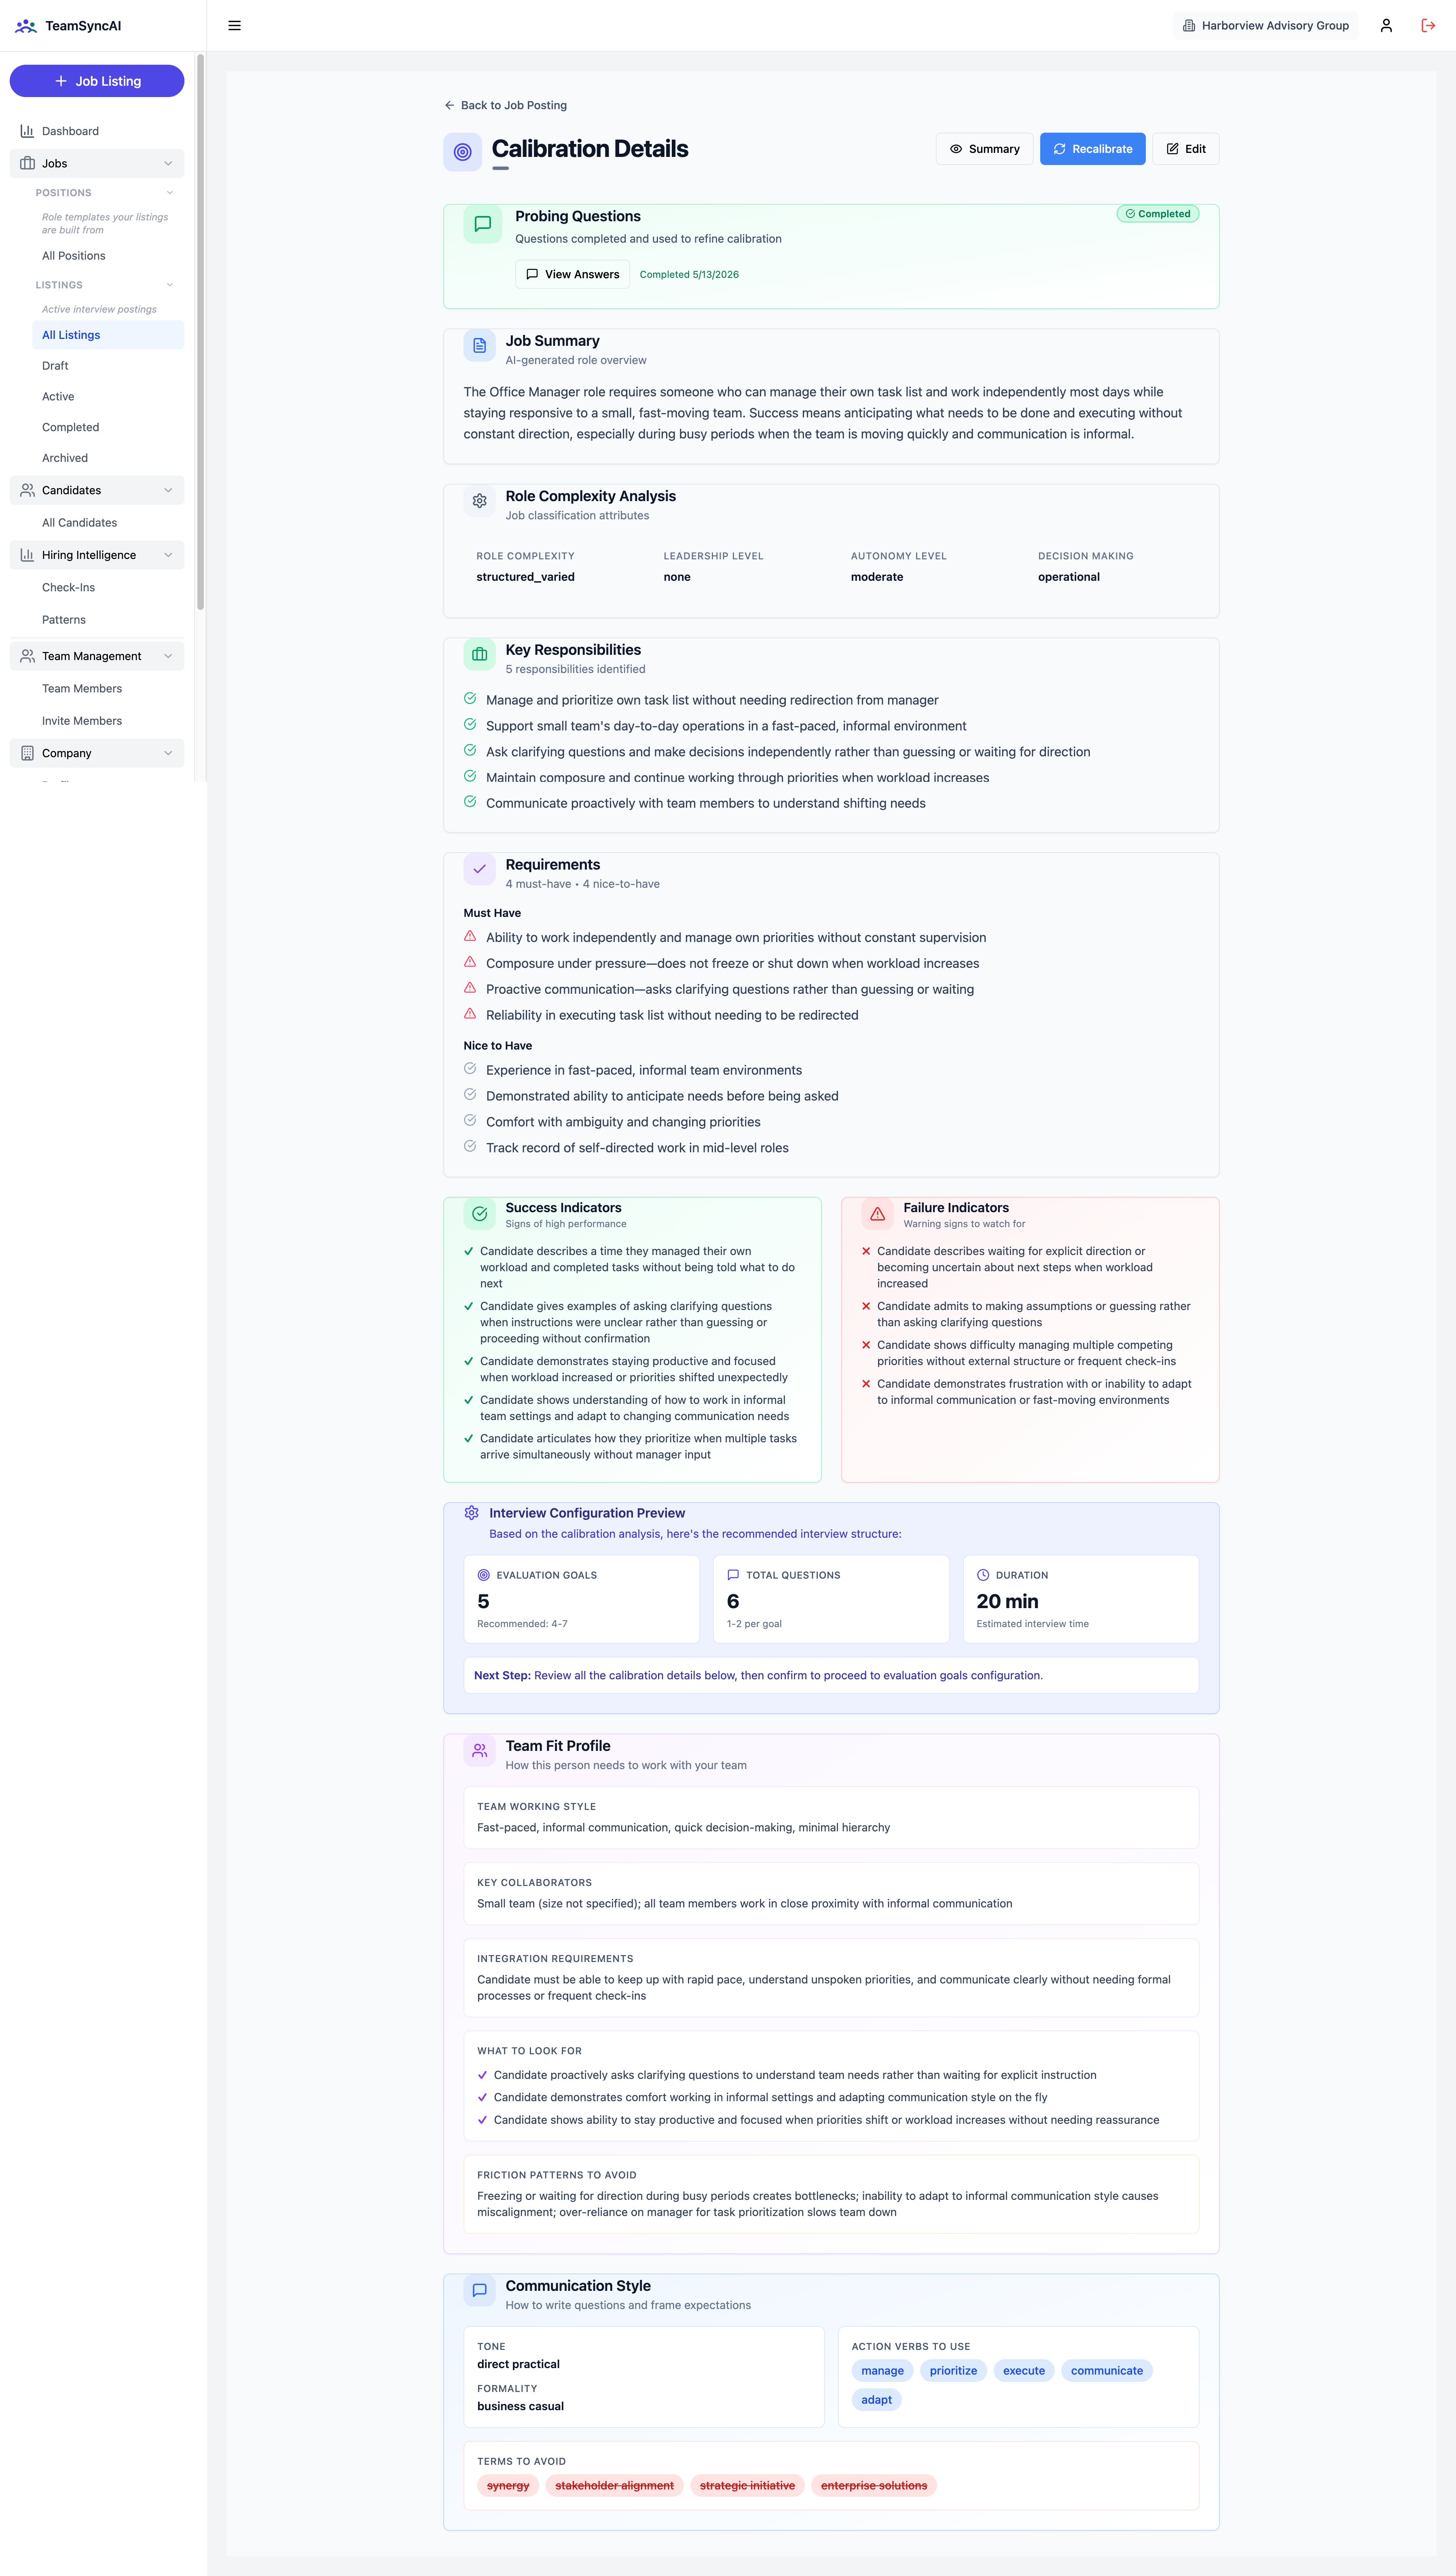Screen dimensions: 1456x2576
Task: Go back to Job Posting
Action: pos(505,105)
